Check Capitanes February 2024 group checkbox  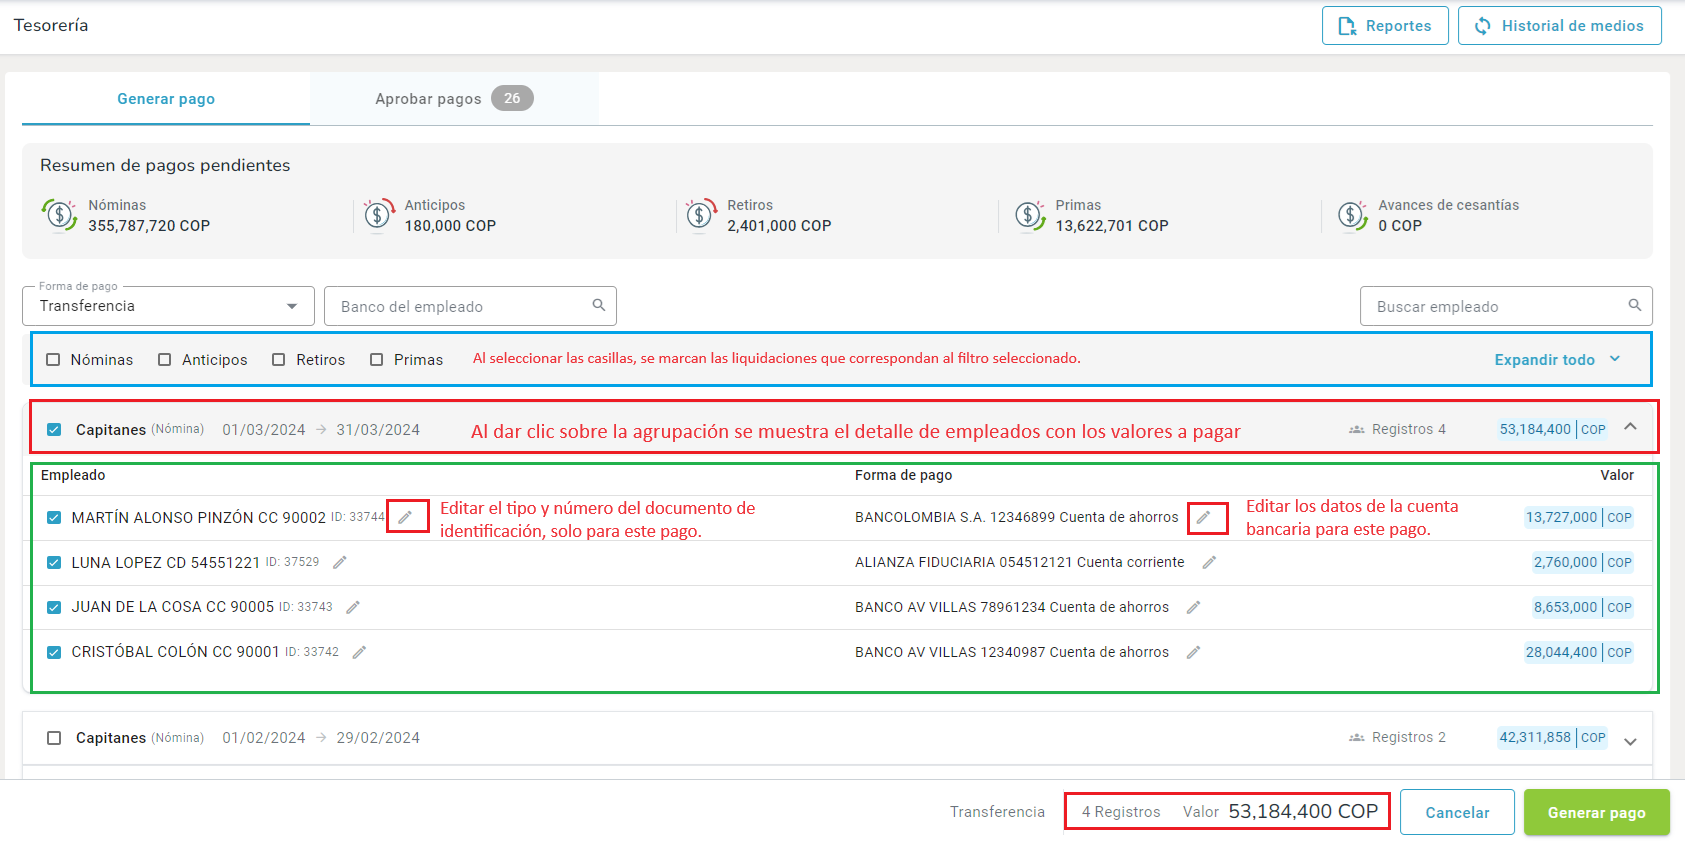point(54,737)
